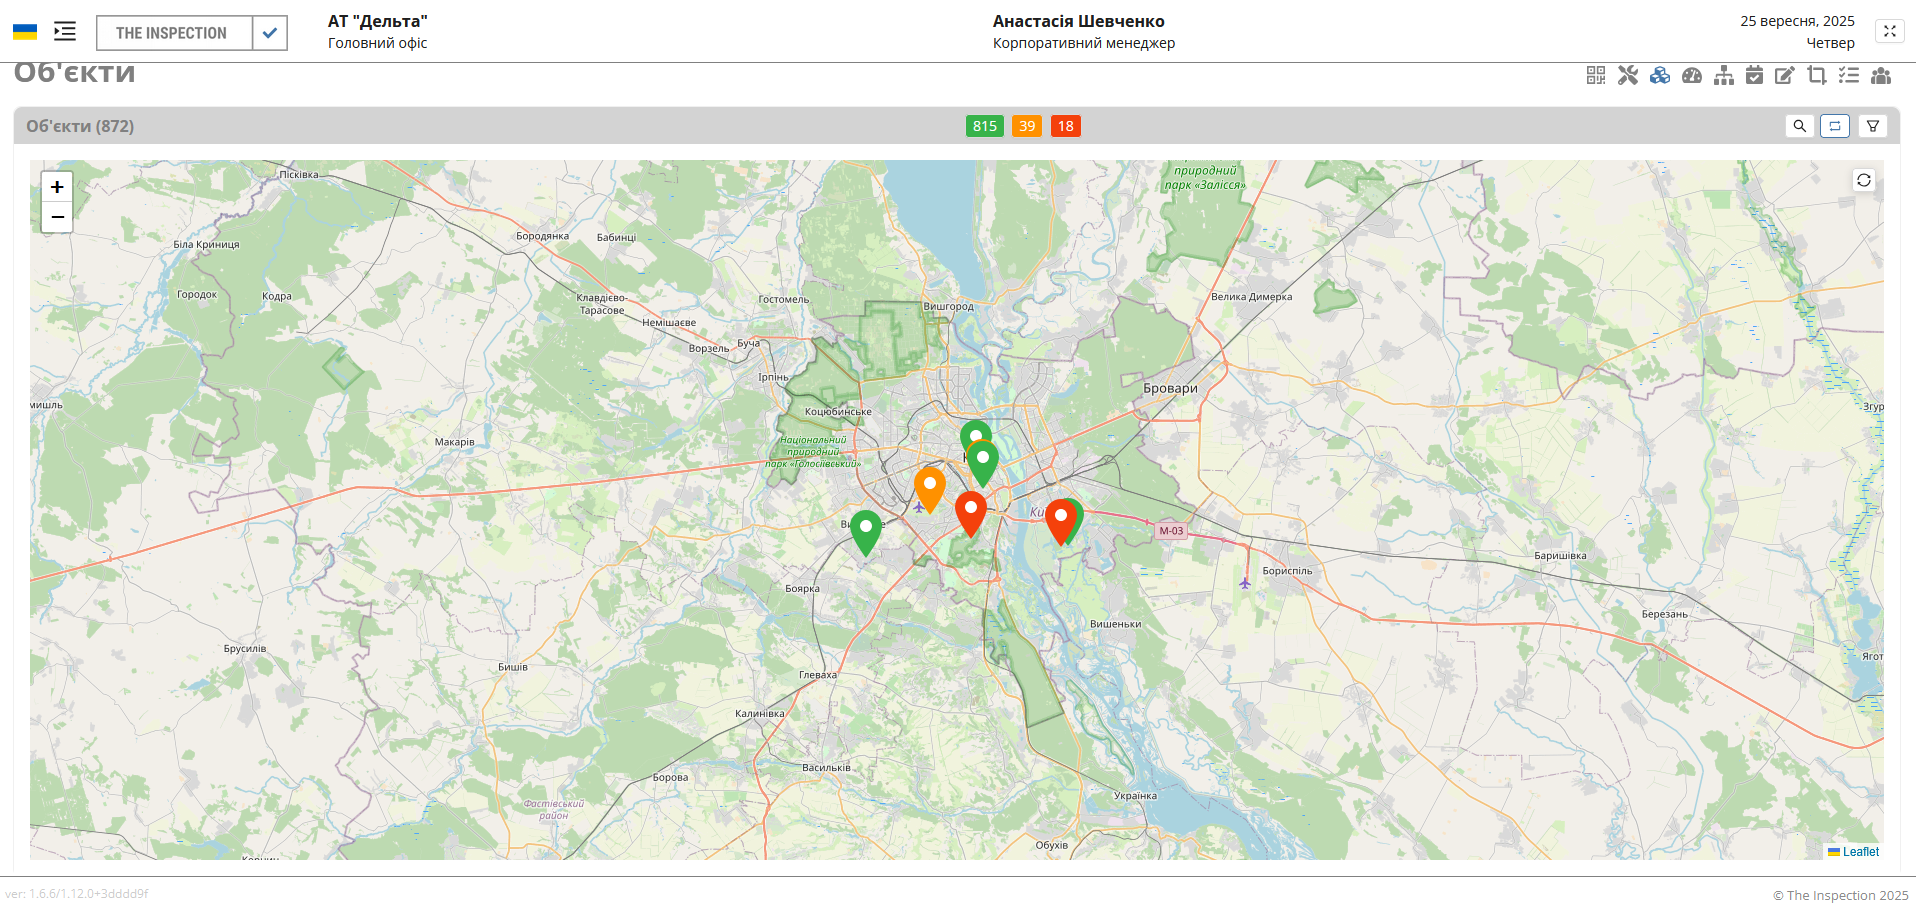This screenshot has width=1916, height=908.
Task: Open the search in the objects panel
Action: 1800,126
